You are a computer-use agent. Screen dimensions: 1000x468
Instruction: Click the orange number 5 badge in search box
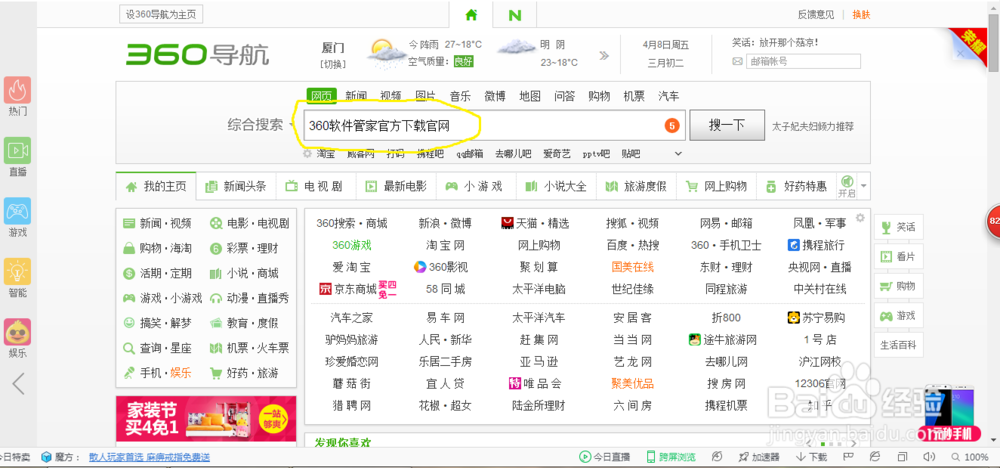(x=672, y=126)
